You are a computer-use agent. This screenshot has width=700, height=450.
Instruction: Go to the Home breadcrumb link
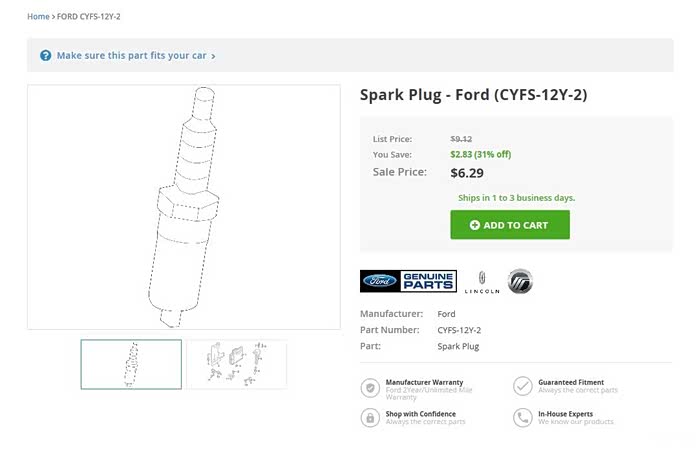(38, 17)
